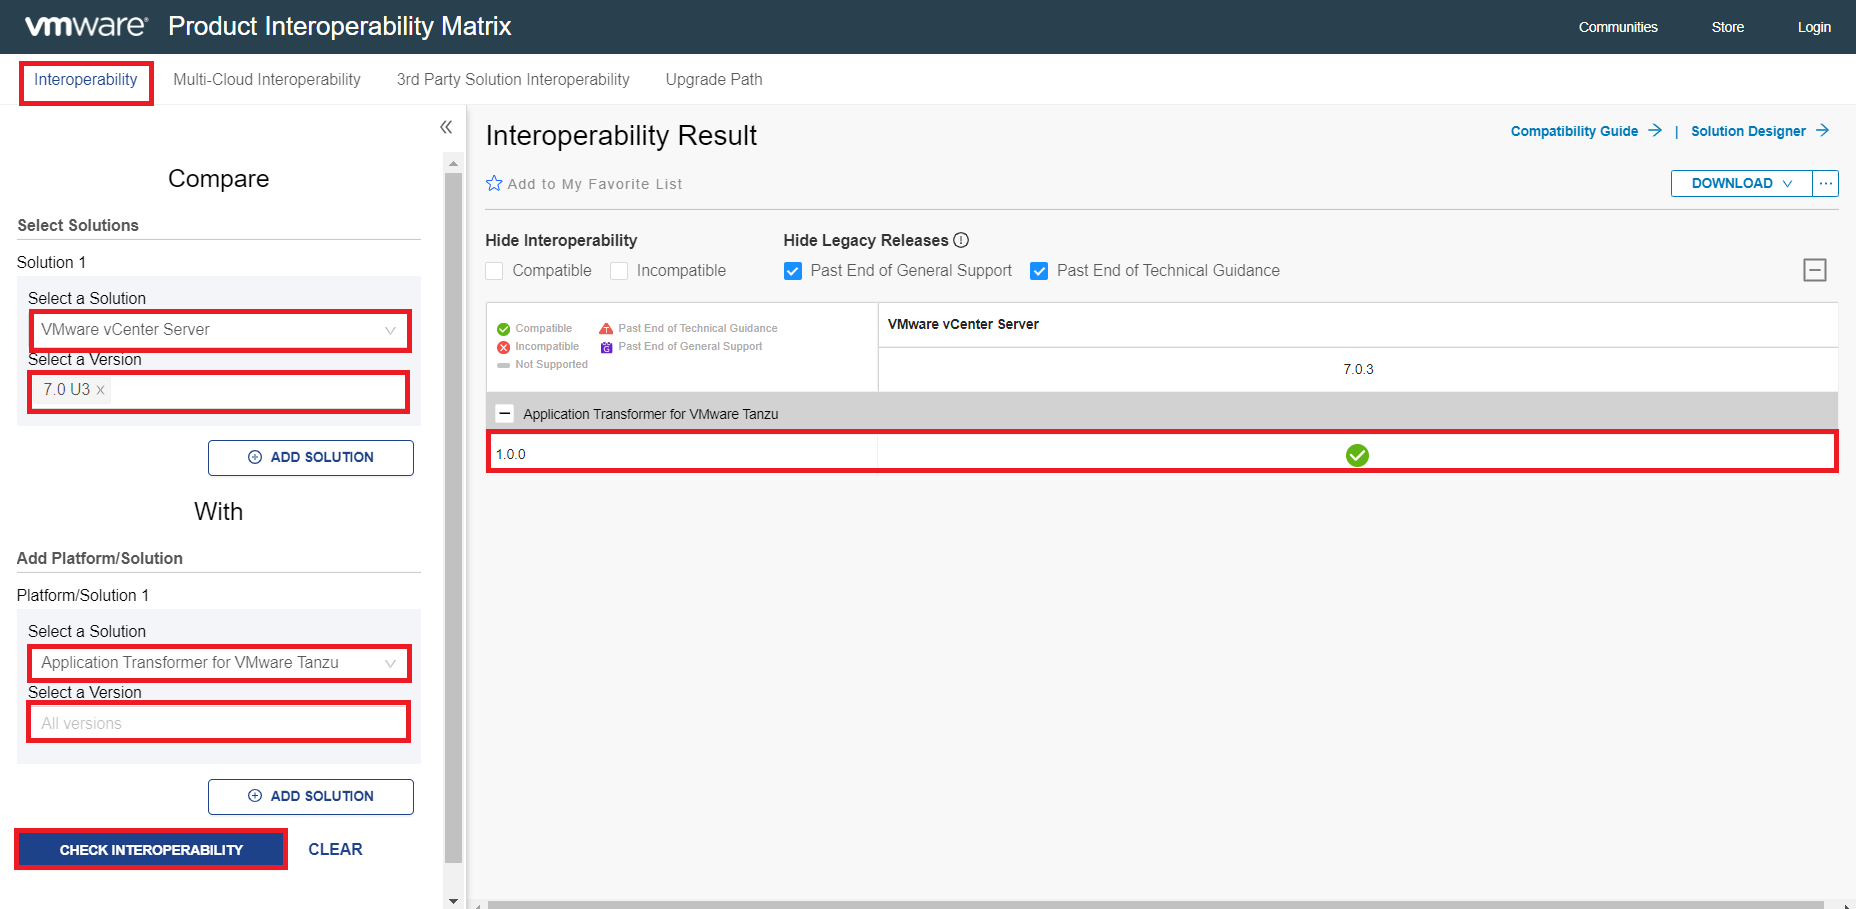This screenshot has width=1856, height=909.
Task: Enable the Compatible filter checkbox
Action: pos(494,270)
